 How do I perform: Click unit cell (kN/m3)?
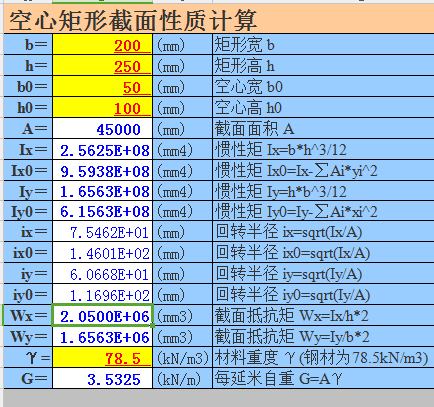(x=182, y=358)
